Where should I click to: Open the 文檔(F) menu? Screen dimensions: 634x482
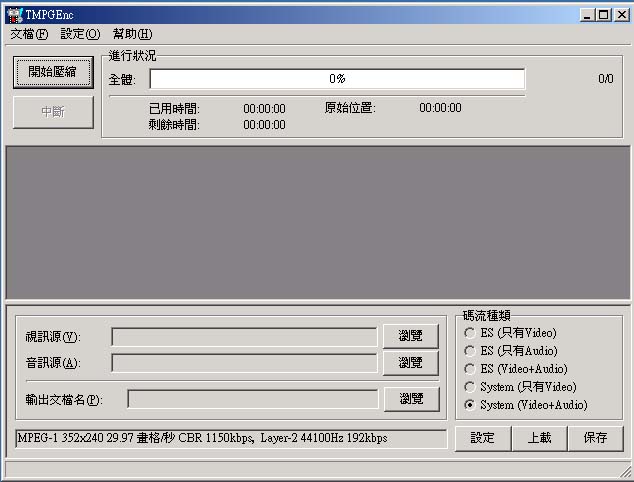[29, 34]
